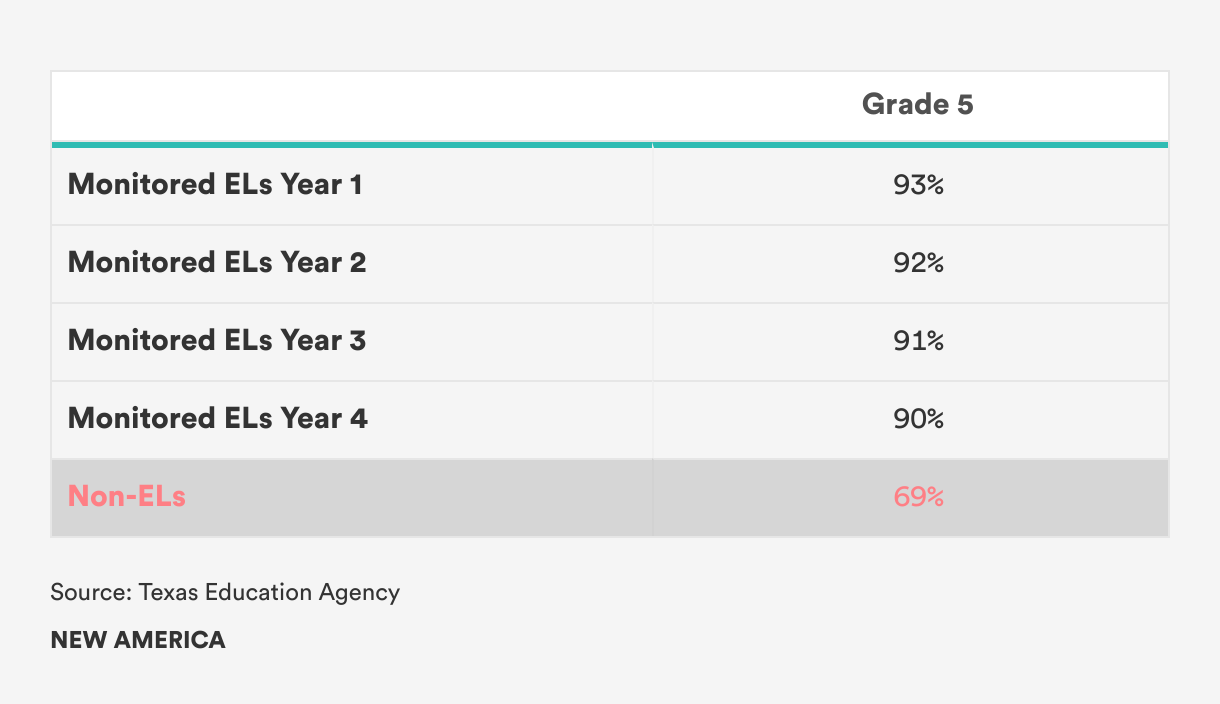Viewport: 1220px width, 704px height.
Task: Select the Monitored ELs Year 1 row label
Action: click(x=215, y=185)
